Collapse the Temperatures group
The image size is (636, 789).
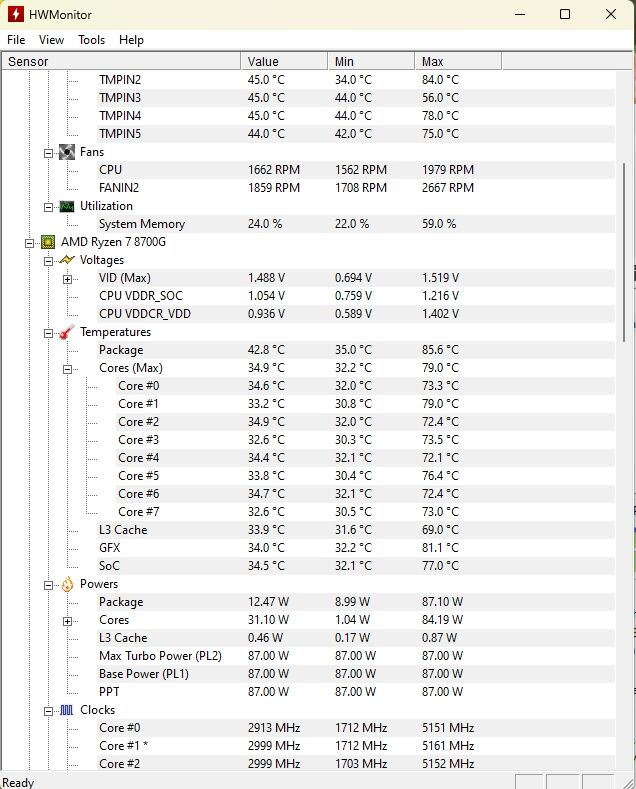pos(48,333)
